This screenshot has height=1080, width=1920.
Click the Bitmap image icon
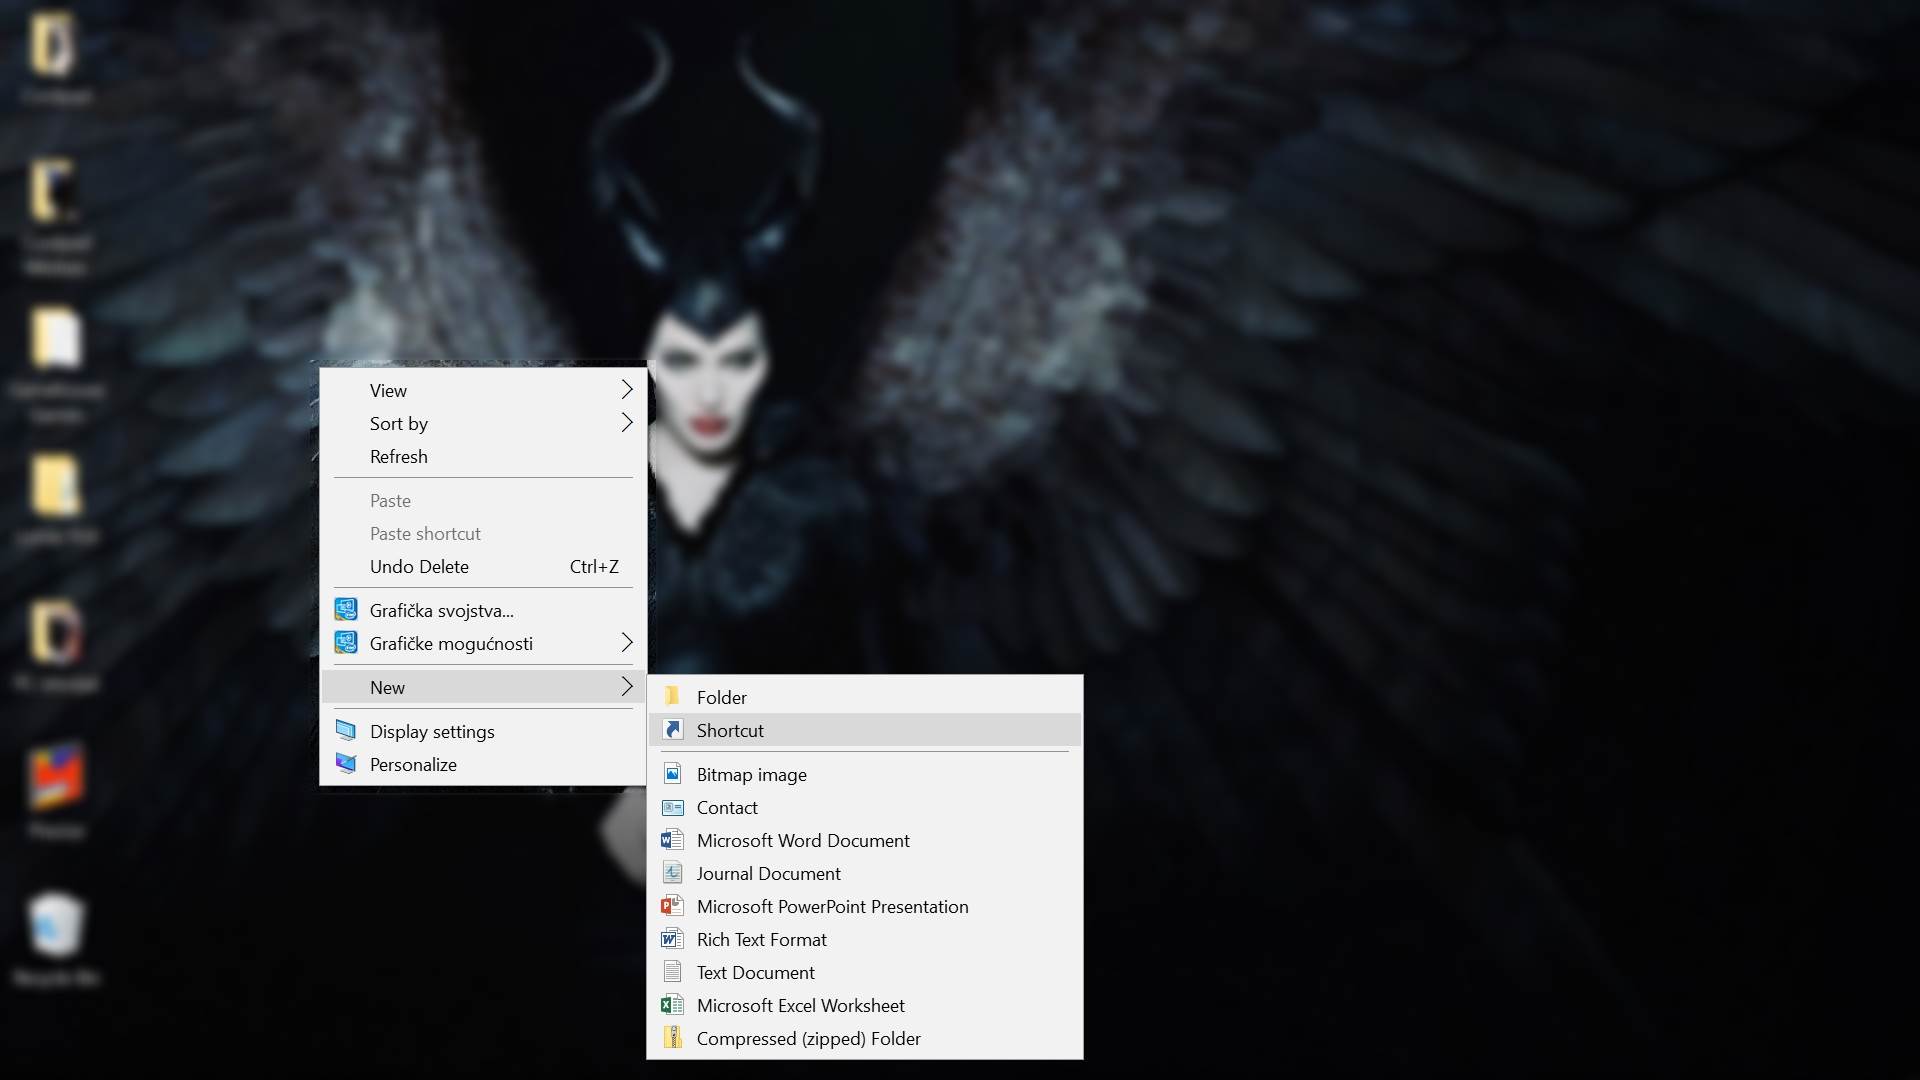click(x=673, y=774)
